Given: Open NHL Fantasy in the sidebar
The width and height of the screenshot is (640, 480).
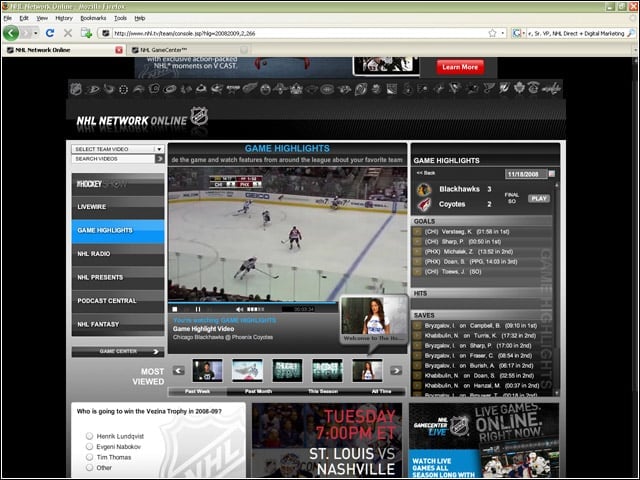Looking at the screenshot, I should click(x=118, y=324).
